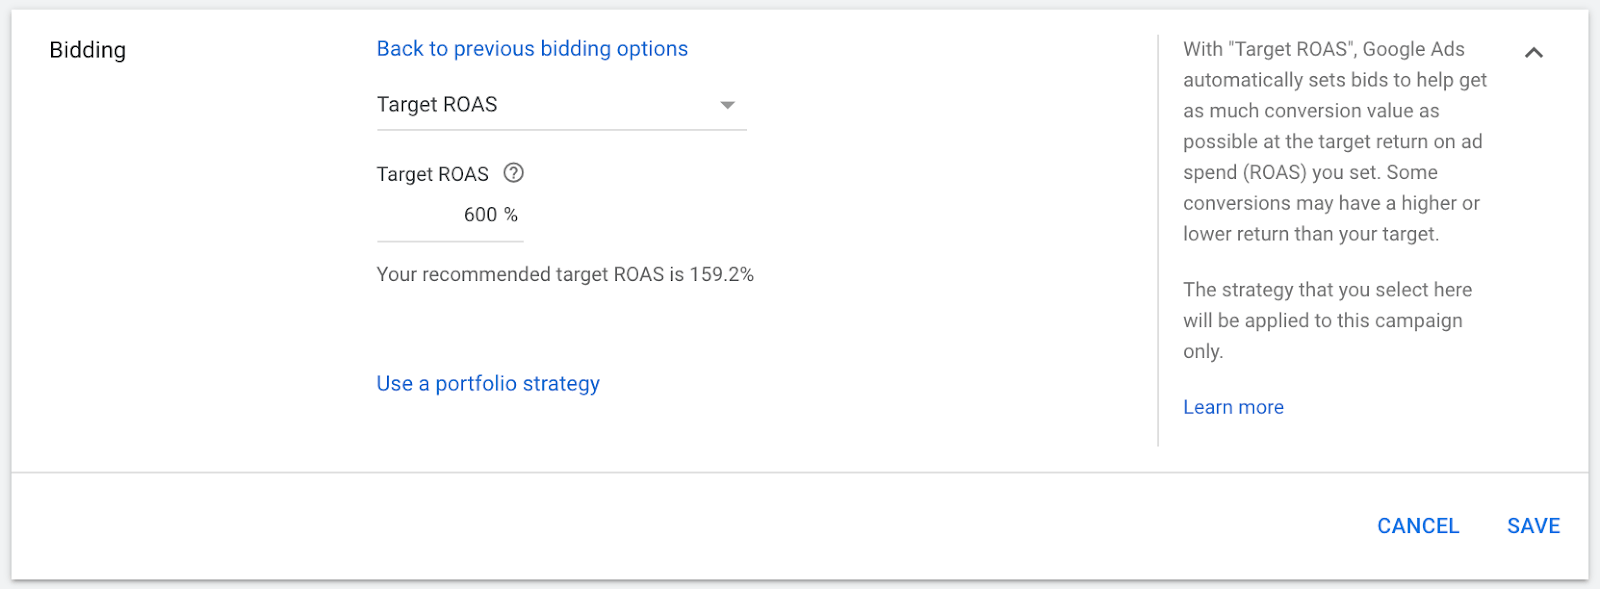Click the Target ROAS help question-mark icon
Screen dimensions: 1600x589
tap(513, 173)
